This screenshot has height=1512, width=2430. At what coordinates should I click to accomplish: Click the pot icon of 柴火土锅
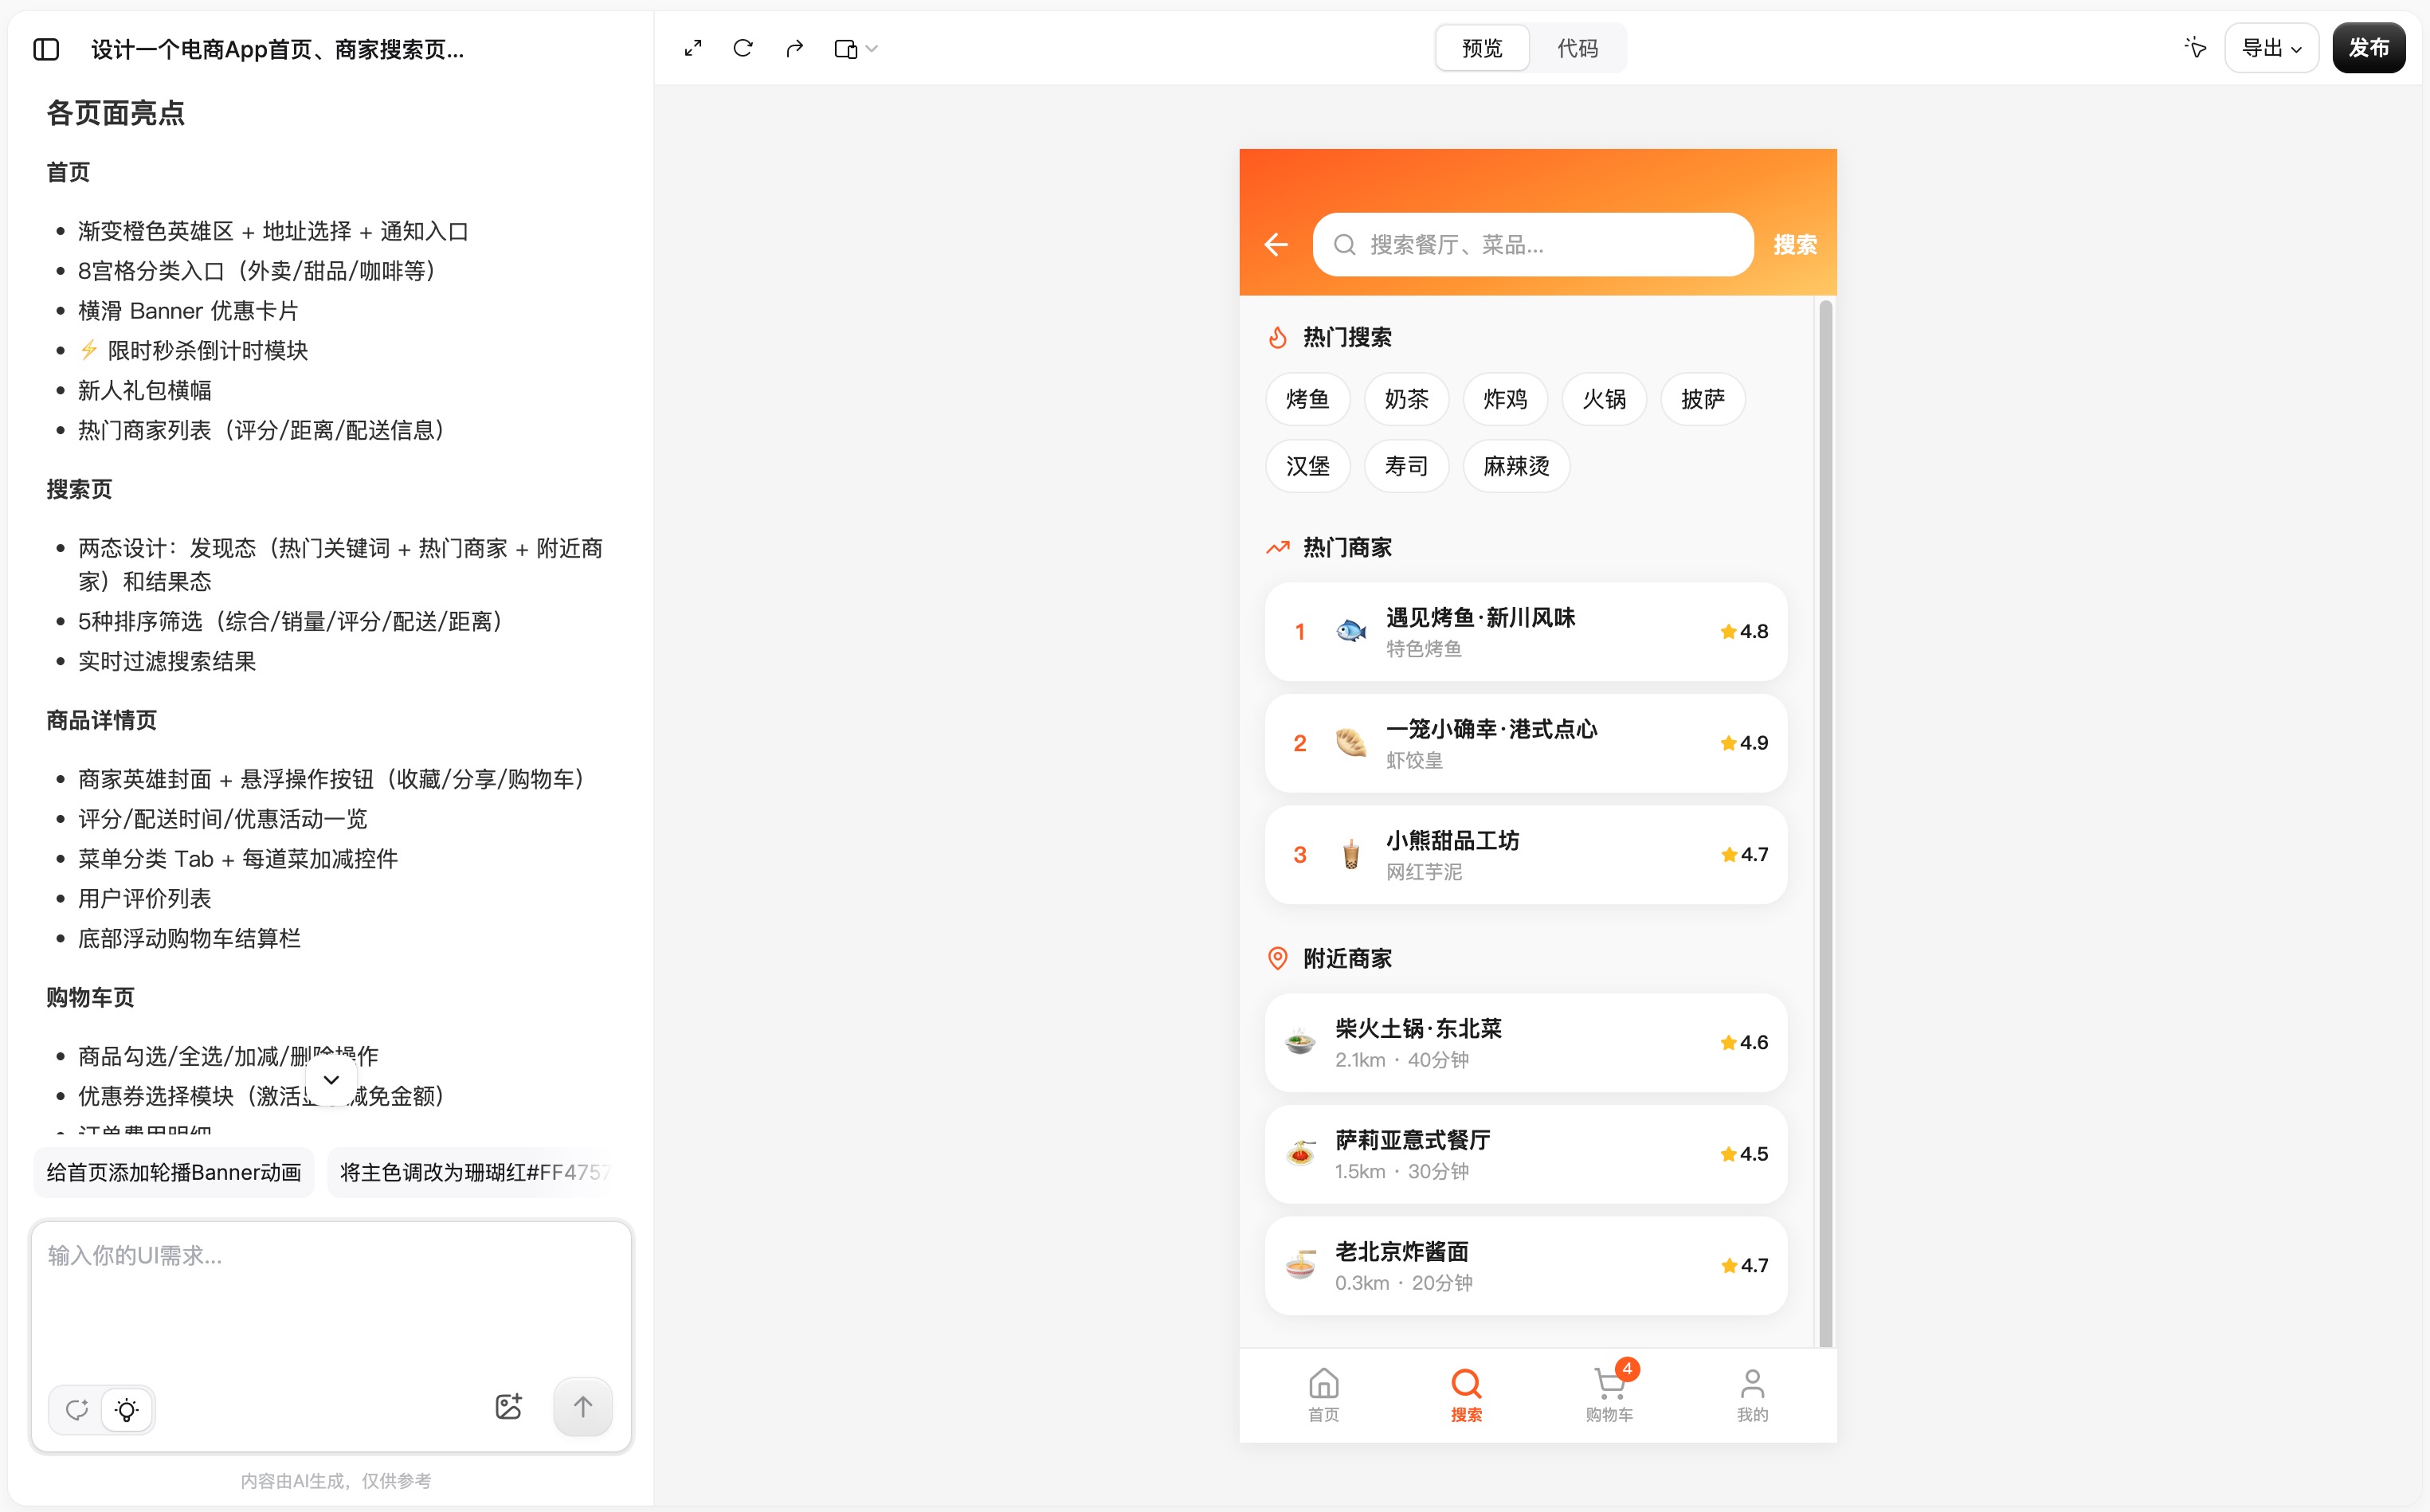pyautogui.click(x=1300, y=1042)
